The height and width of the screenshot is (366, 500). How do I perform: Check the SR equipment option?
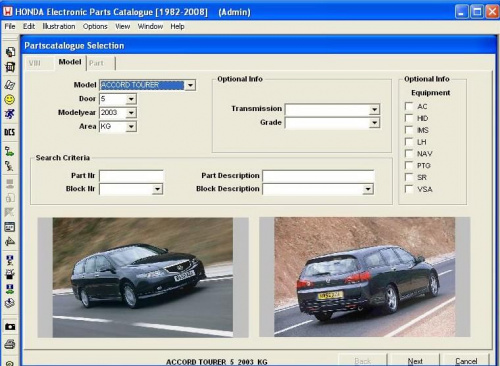point(409,177)
